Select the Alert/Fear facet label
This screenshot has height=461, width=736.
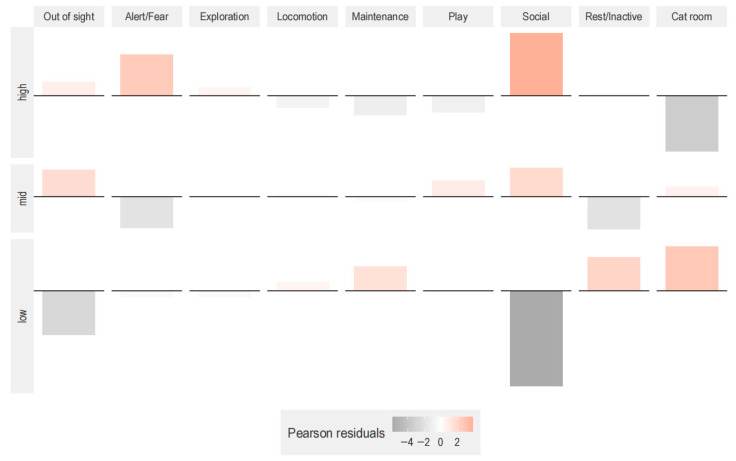click(x=147, y=17)
